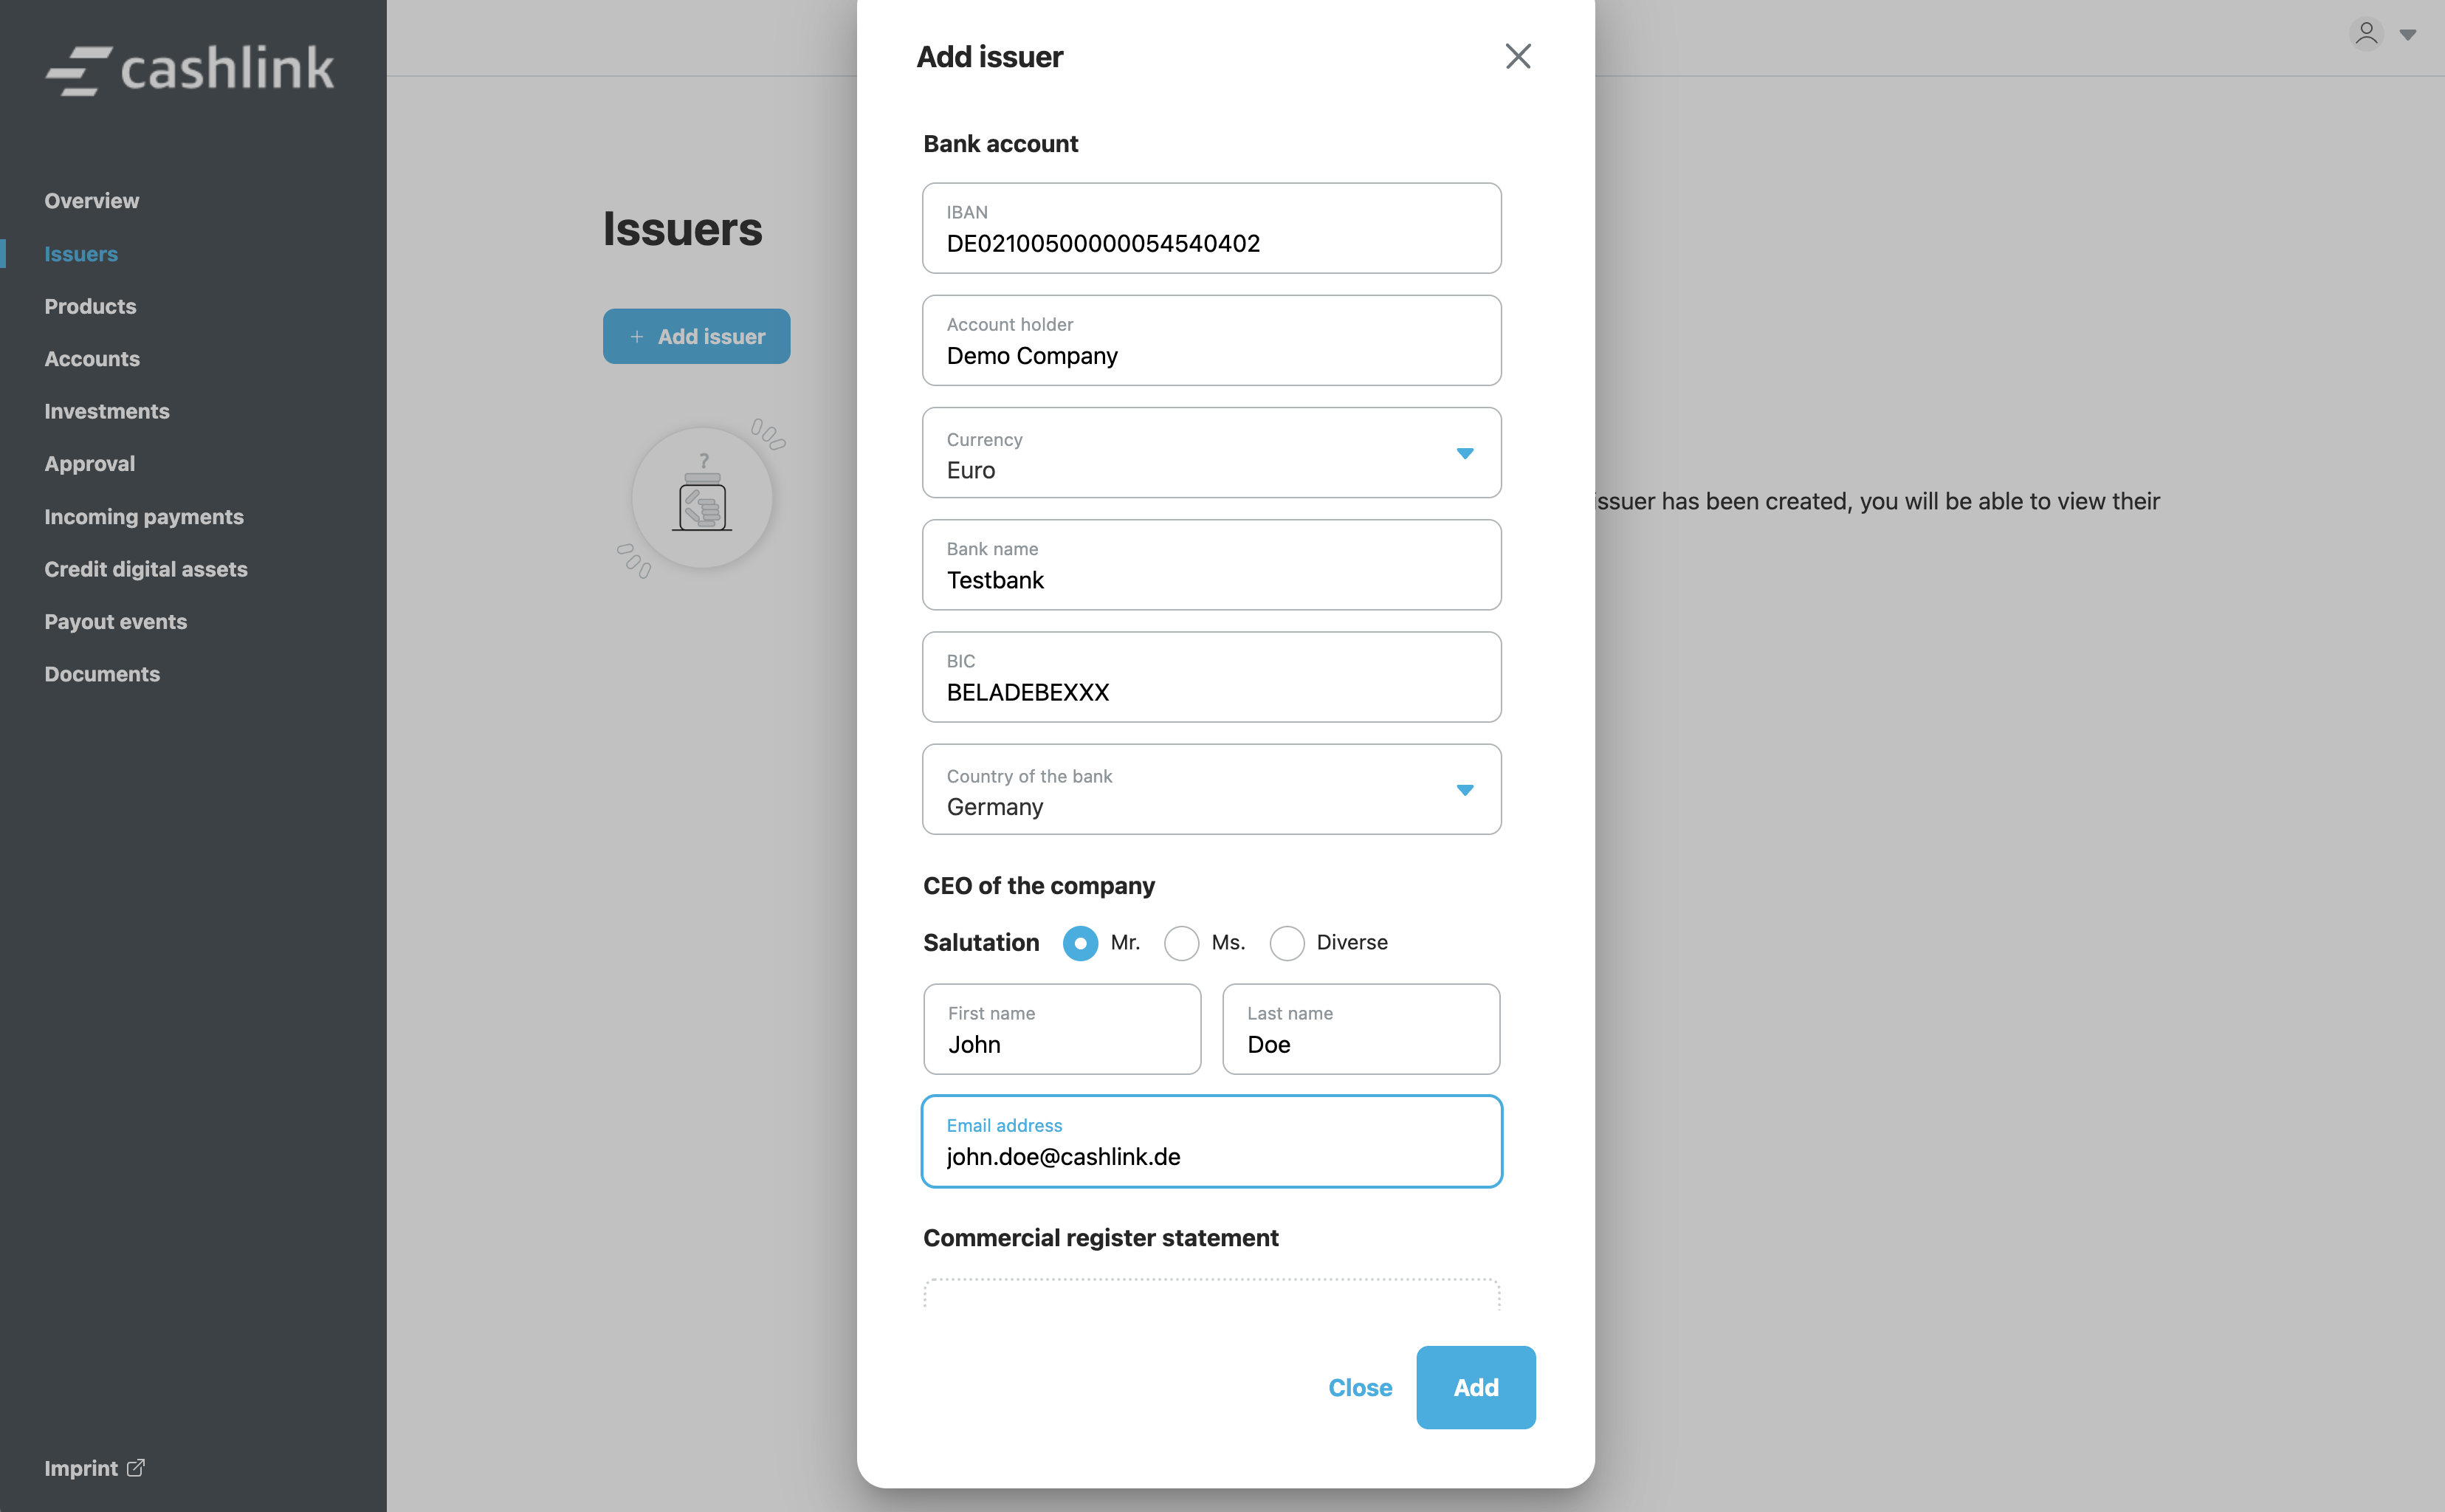This screenshot has width=2445, height=1512.
Task: Click the empty issuers jar illustration
Action: coord(702,498)
